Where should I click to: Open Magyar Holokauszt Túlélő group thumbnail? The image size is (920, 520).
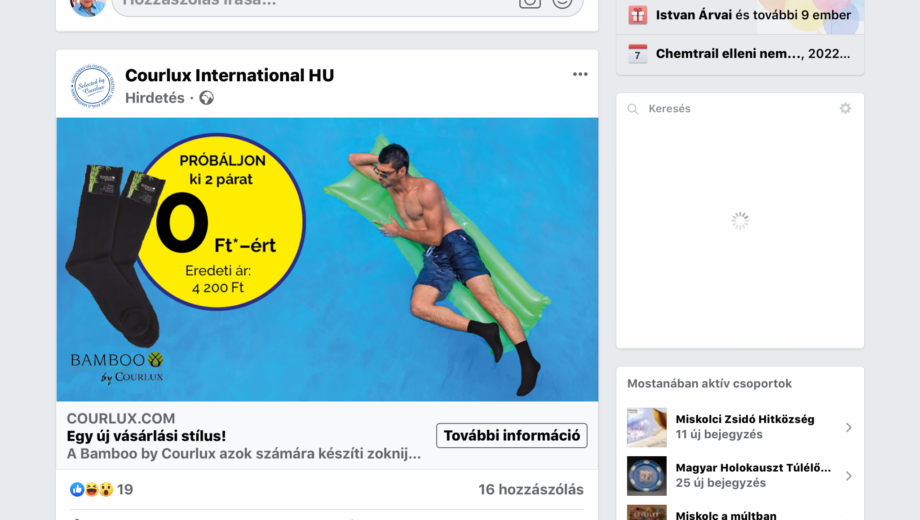tap(647, 476)
